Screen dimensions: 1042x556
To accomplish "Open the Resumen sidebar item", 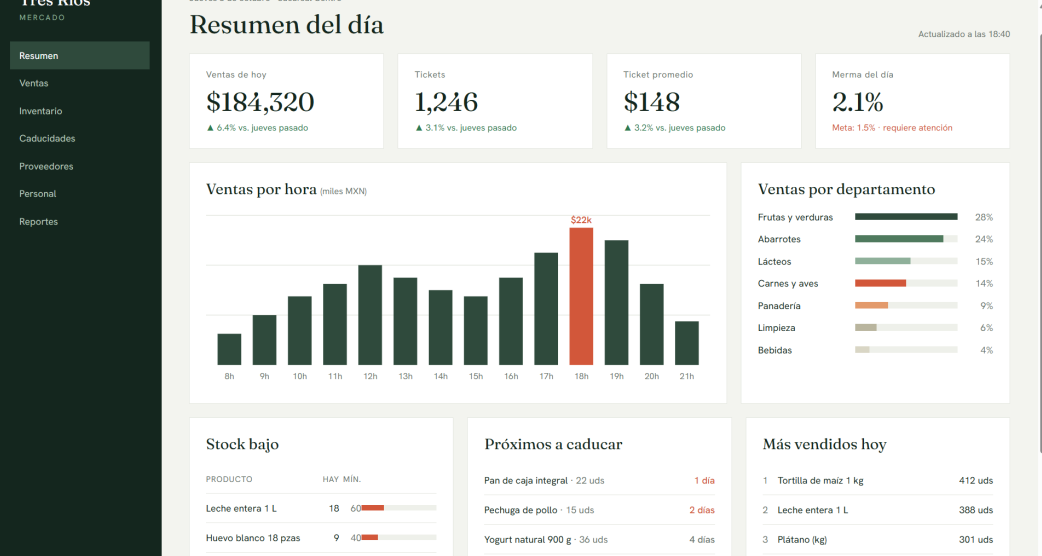I will 80,56.
